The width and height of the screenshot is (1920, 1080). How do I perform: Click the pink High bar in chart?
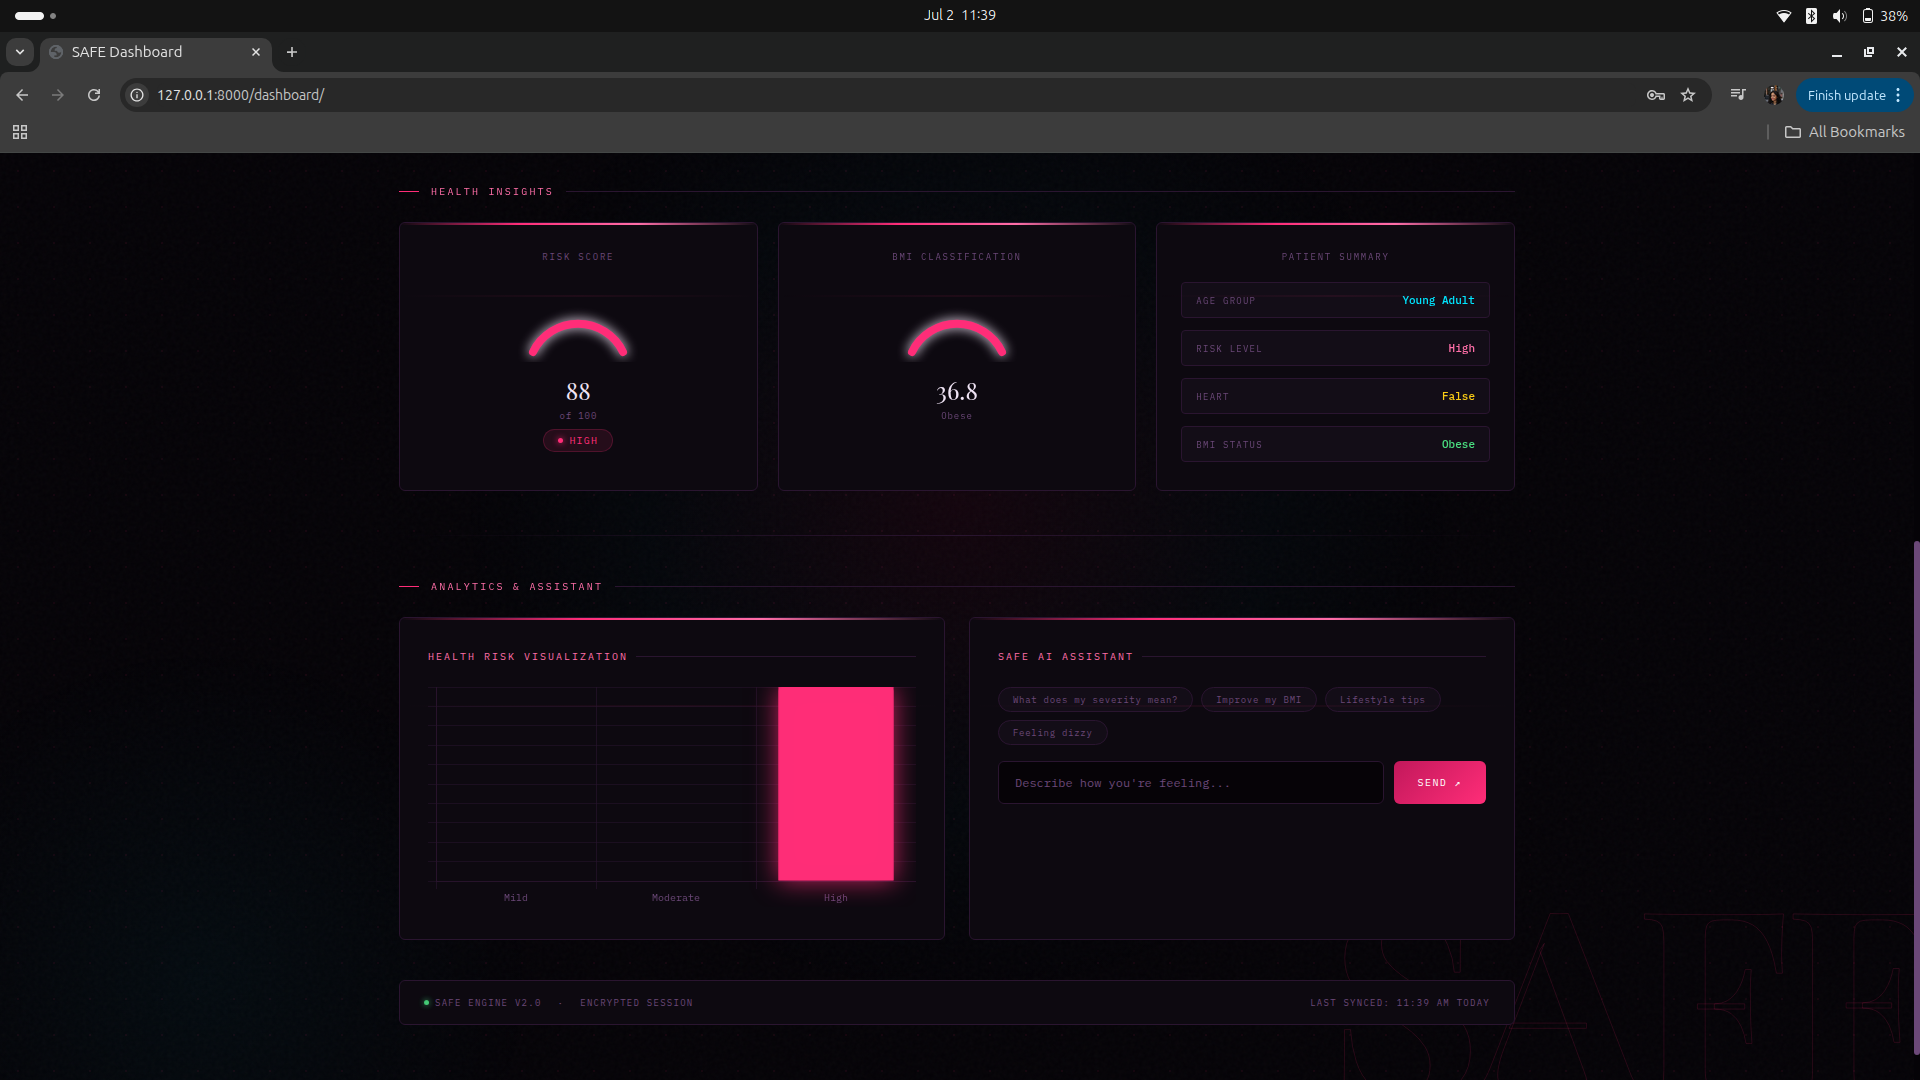click(x=835, y=784)
